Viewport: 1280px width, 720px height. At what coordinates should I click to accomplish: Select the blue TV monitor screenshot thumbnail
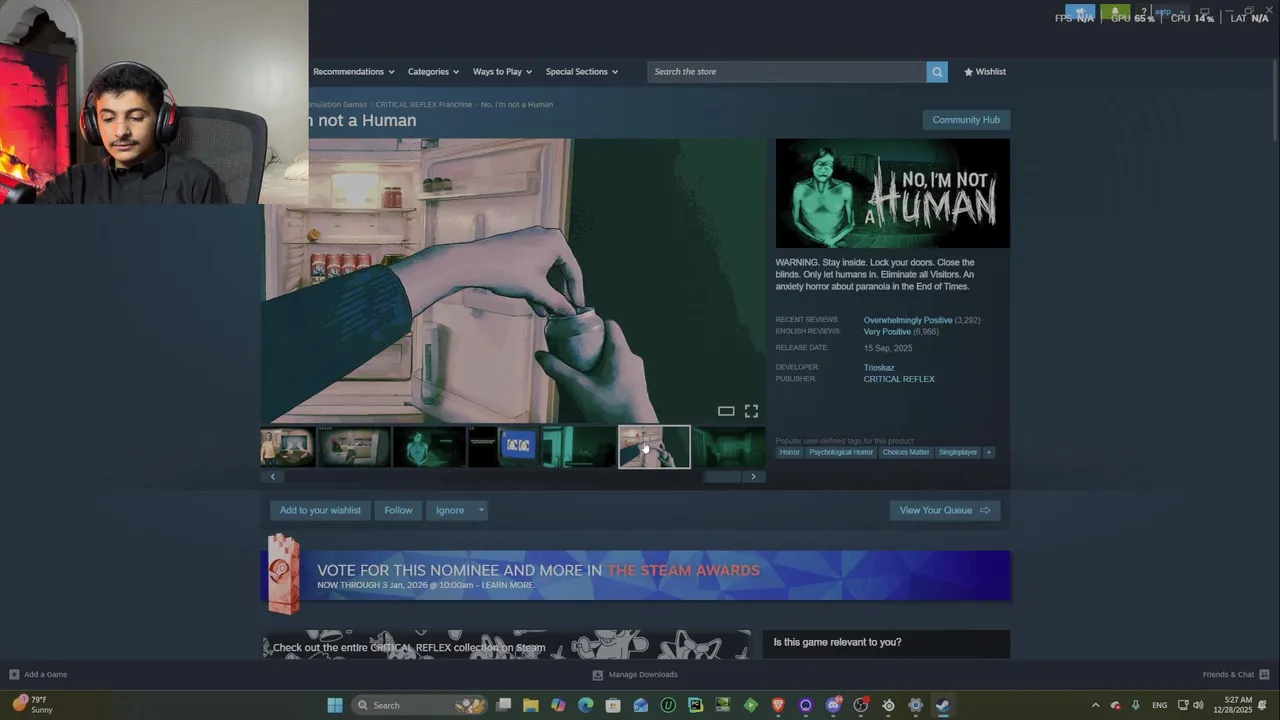pos(504,447)
